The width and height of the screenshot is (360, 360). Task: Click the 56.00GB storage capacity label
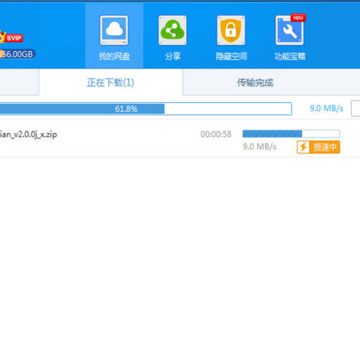[18, 54]
